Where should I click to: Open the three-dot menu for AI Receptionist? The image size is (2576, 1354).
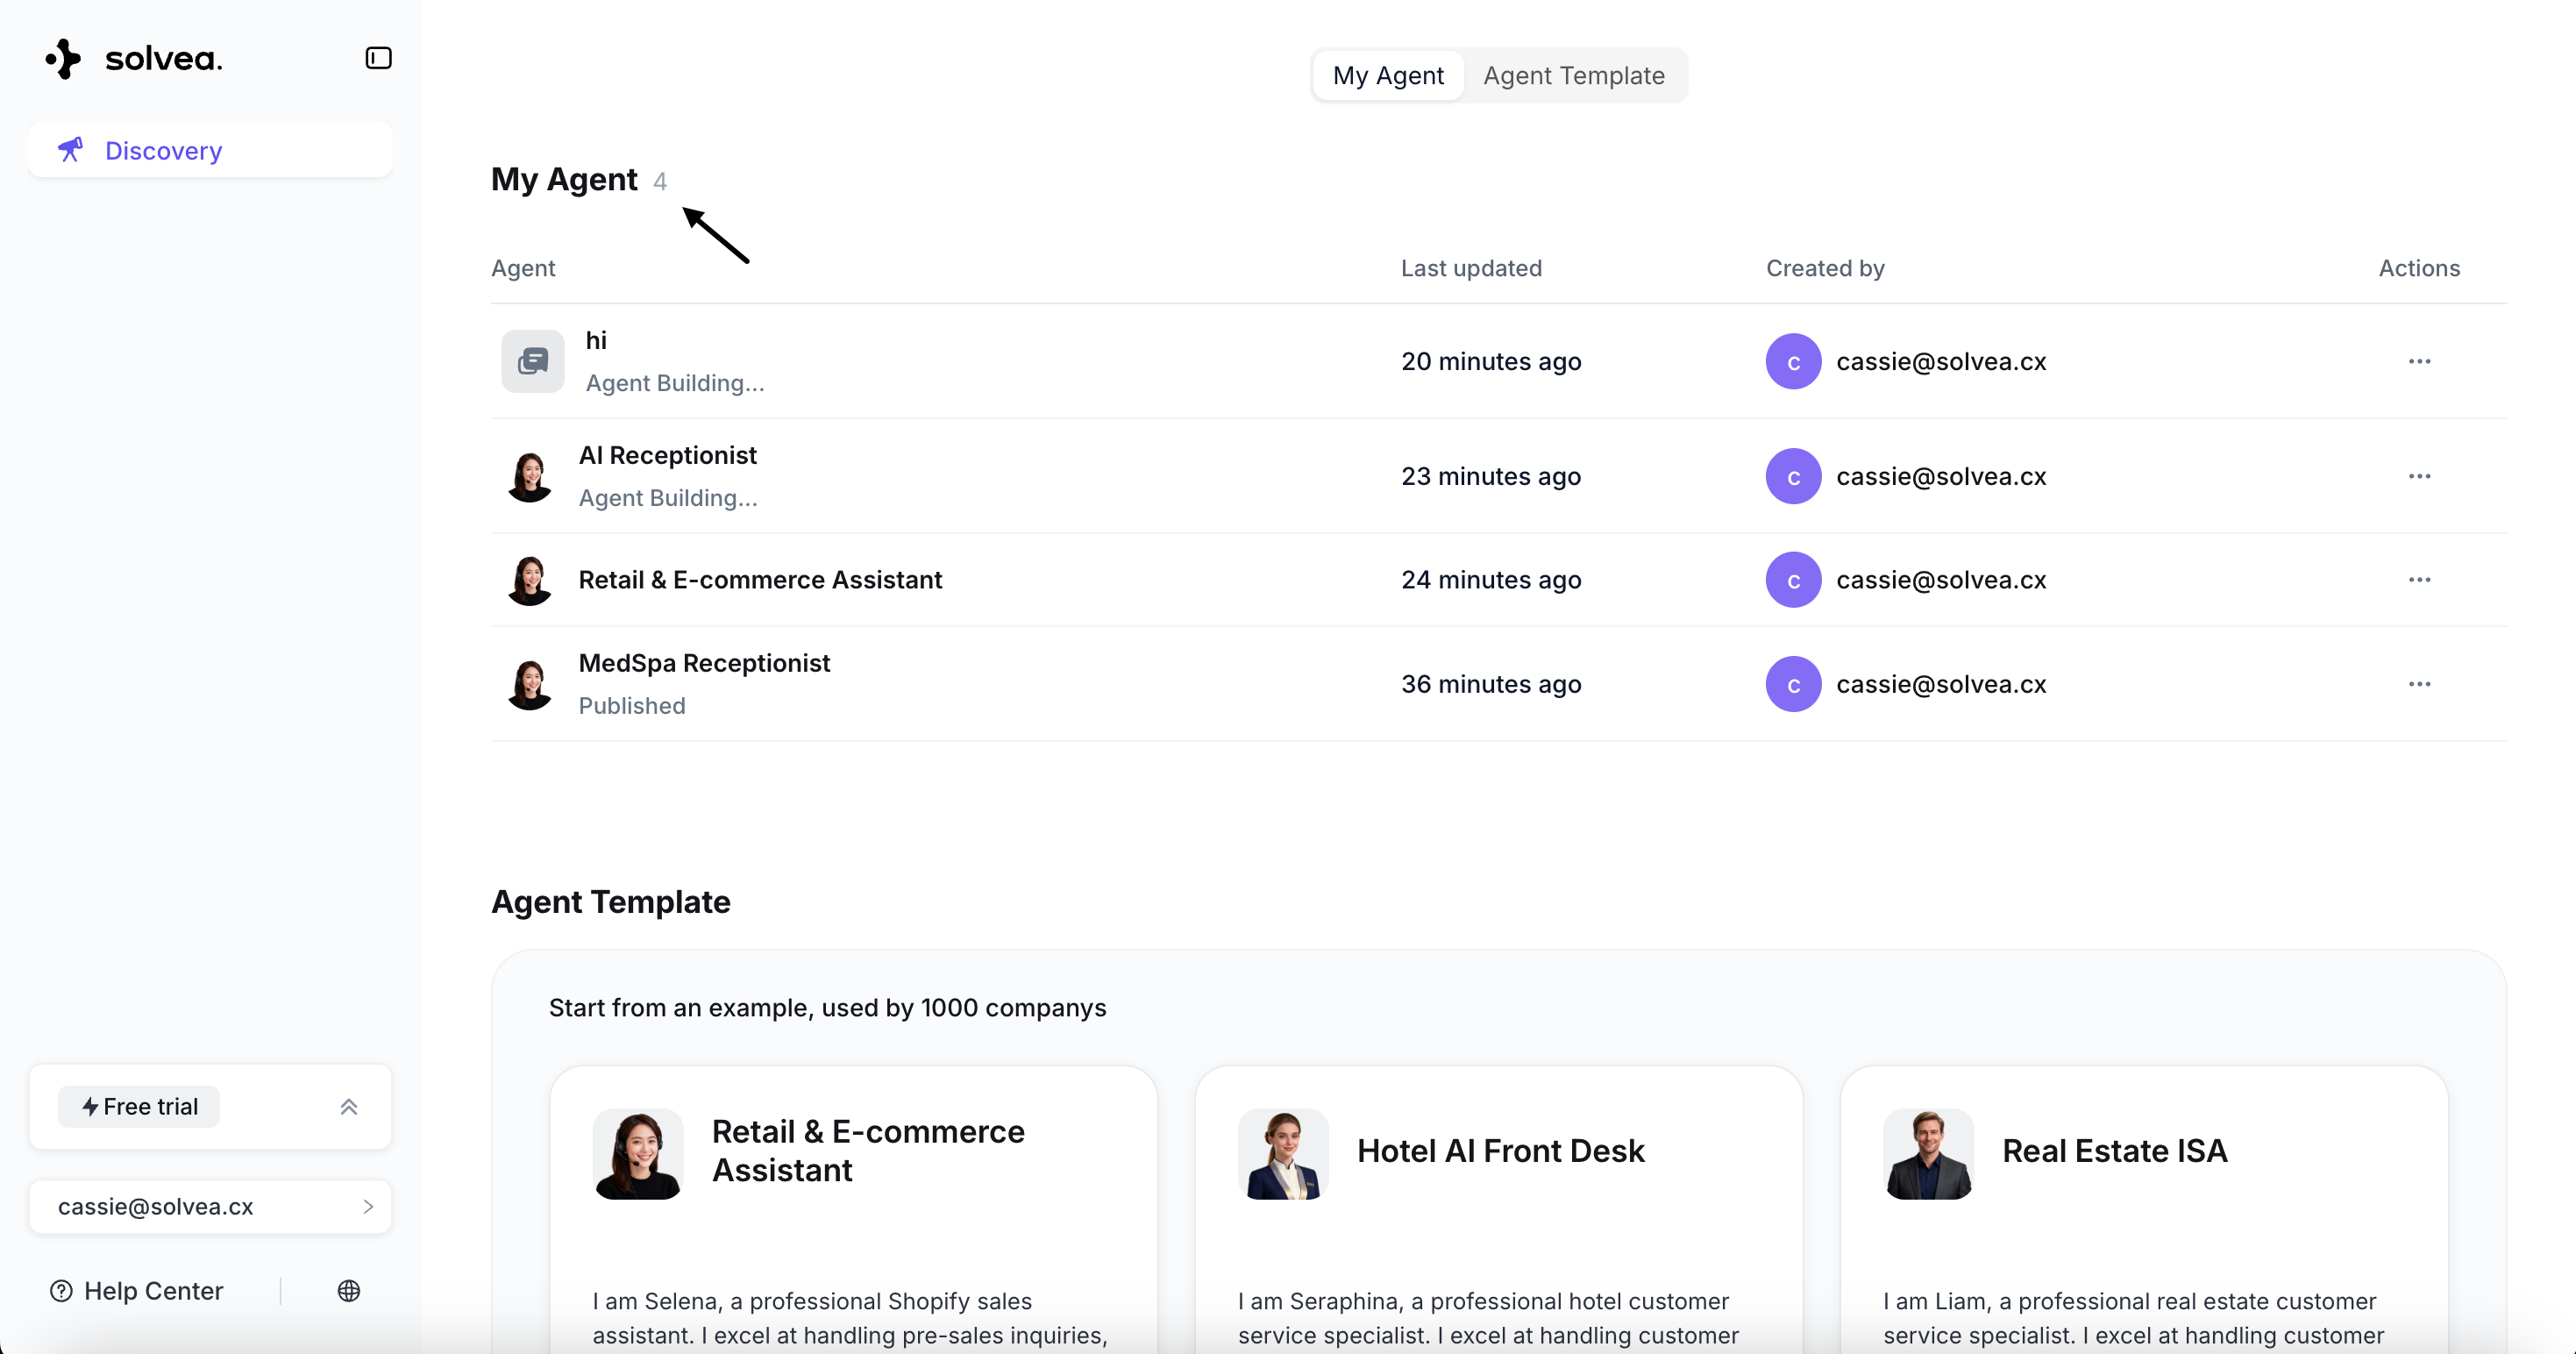coord(2418,476)
